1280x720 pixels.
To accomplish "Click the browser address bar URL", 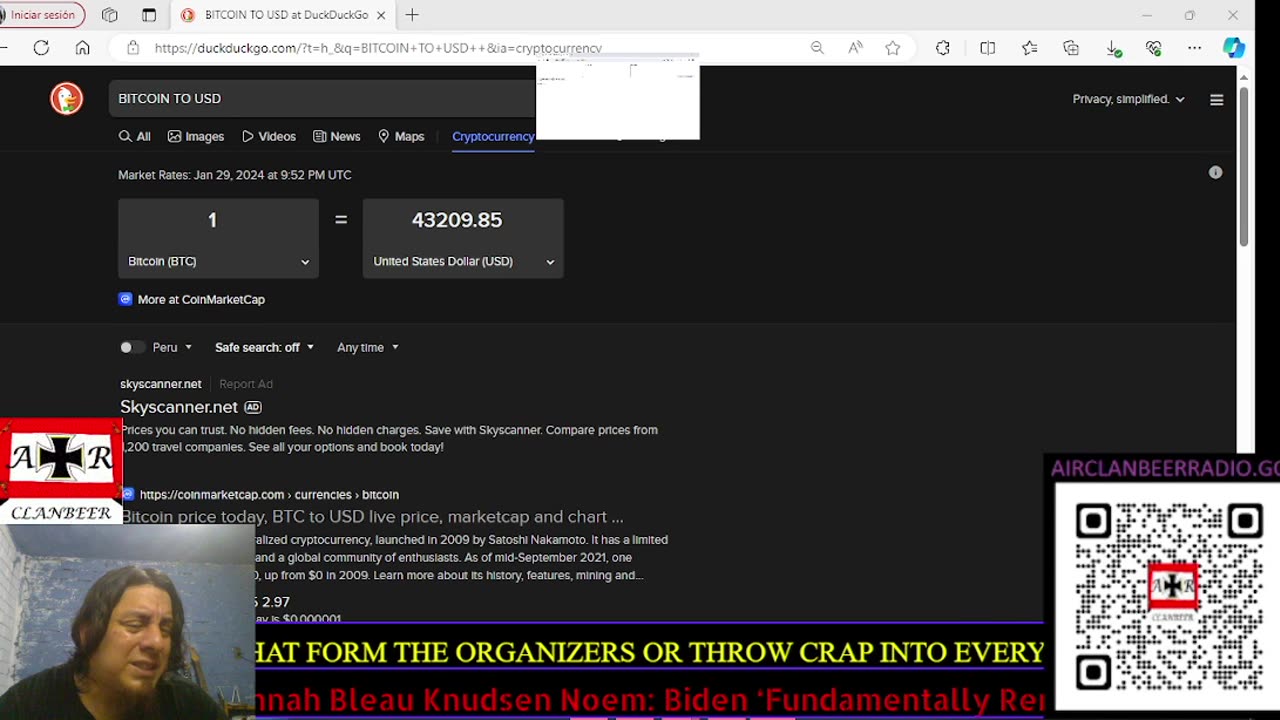I will [378, 48].
